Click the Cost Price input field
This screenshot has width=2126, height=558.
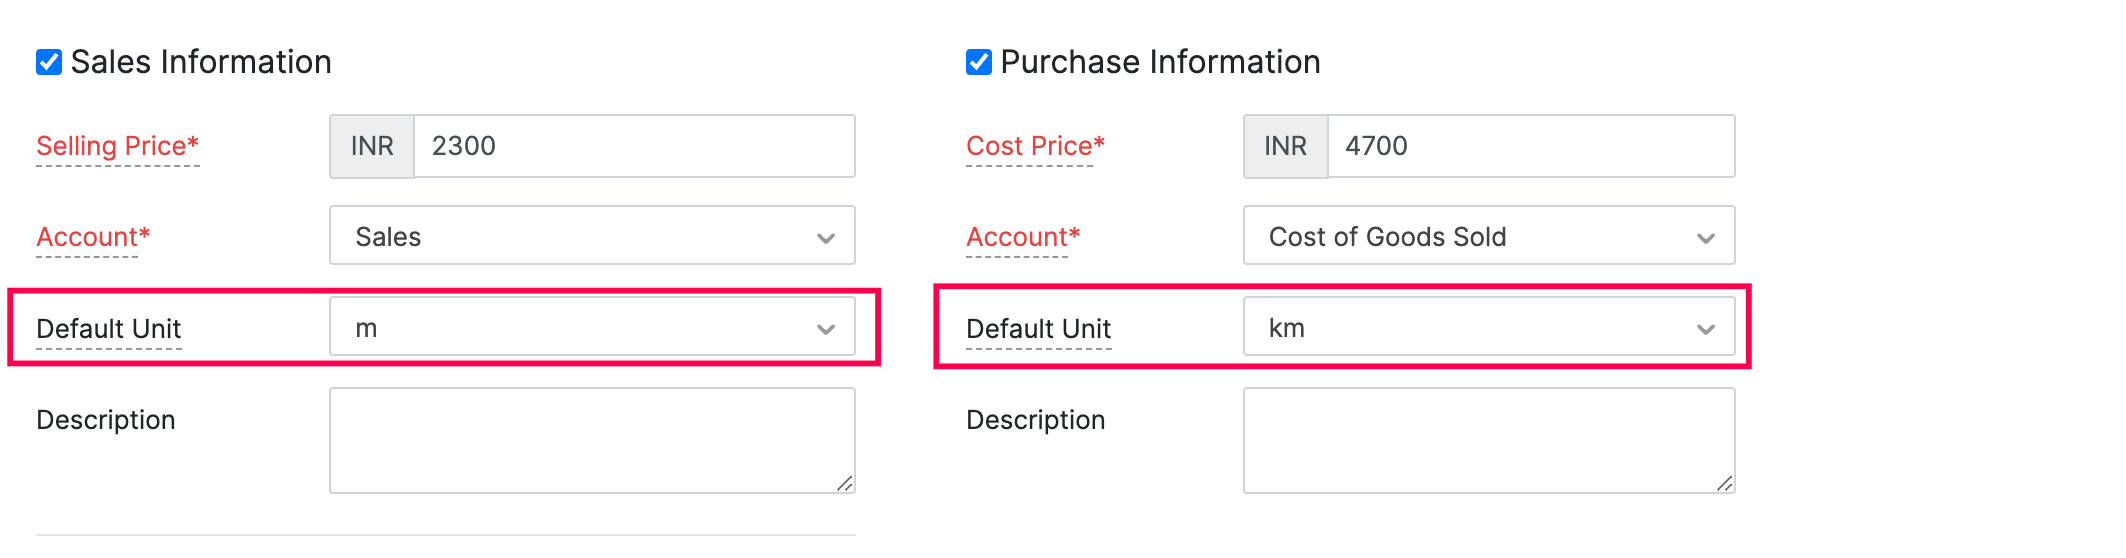(x=1530, y=146)
